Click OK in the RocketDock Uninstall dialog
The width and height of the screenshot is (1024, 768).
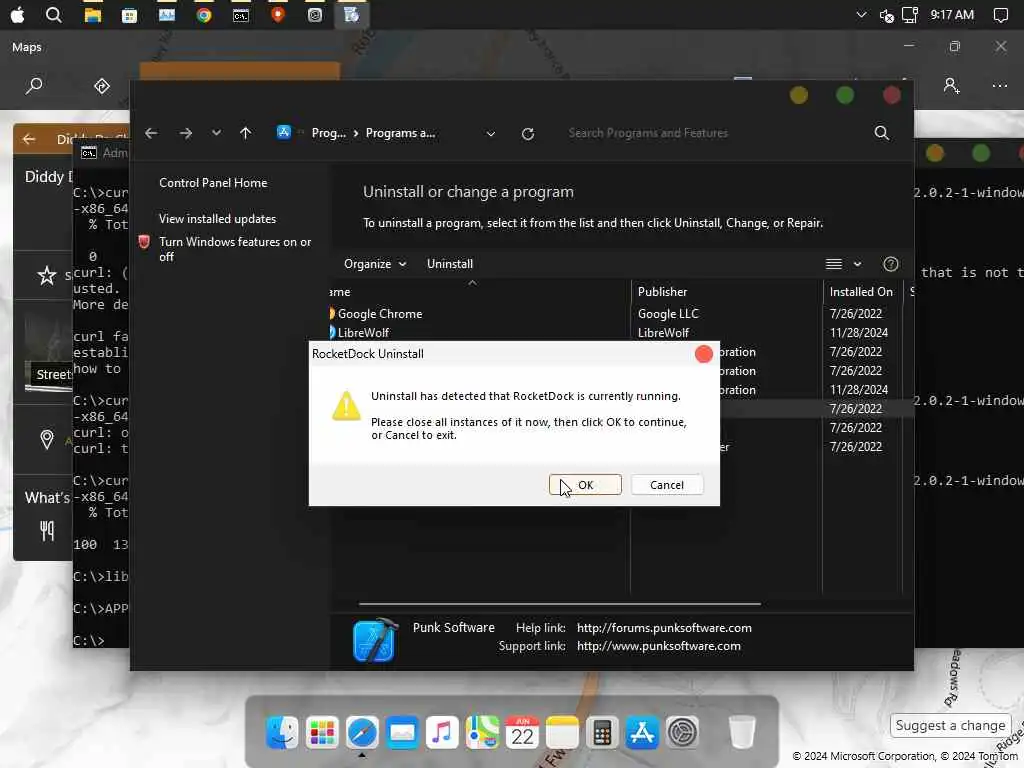point(584,485)
